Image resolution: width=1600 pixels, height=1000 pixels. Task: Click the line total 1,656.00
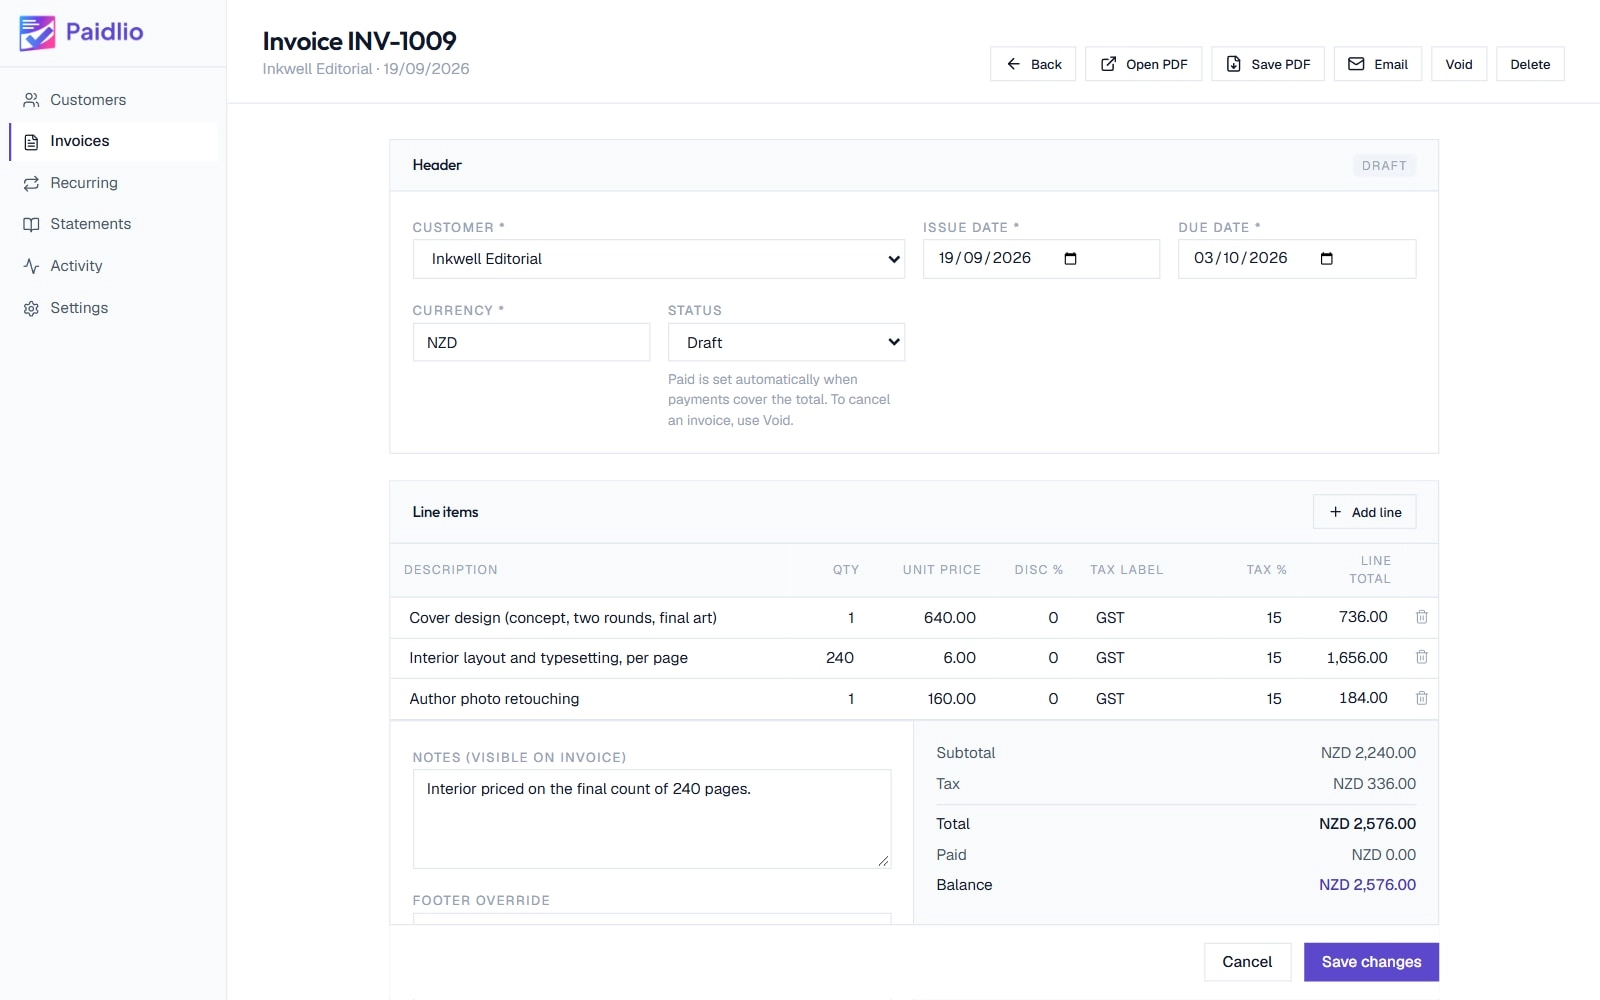point(1357,658)
